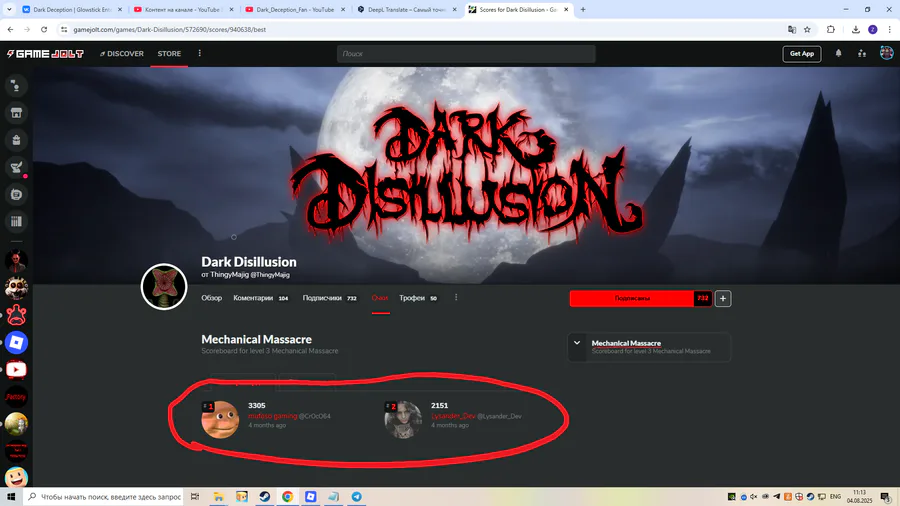Screen dimensions: 900x506
Task: Open Telegram from the taskbar
Action: click(356, 496)
